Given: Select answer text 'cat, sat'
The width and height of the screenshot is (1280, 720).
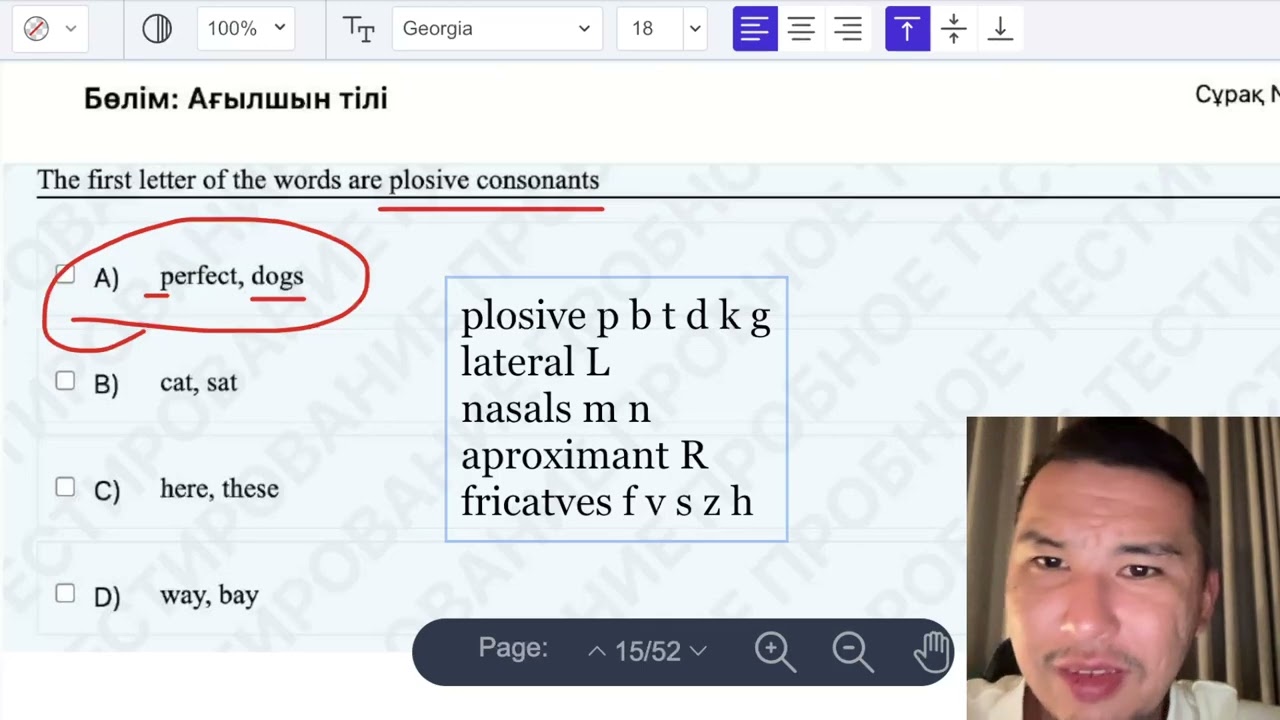Looking at the screenshot, I should coord(198,383).
